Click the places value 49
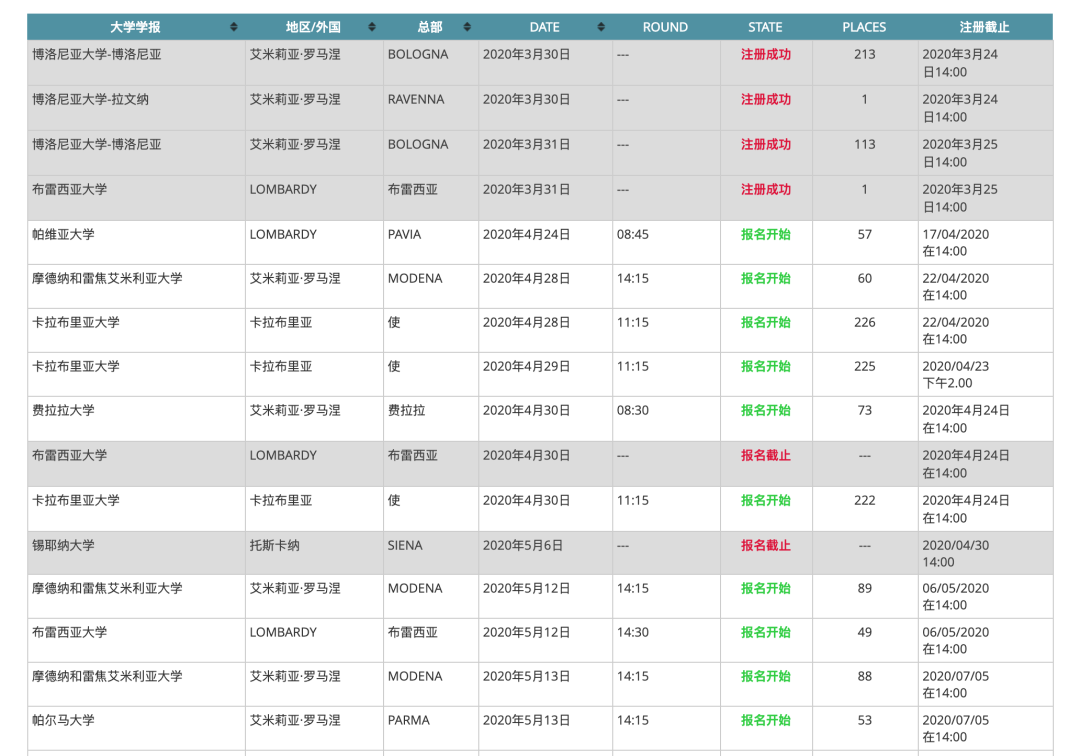Viewport: 1080px width, 756px height. [864, 632]
